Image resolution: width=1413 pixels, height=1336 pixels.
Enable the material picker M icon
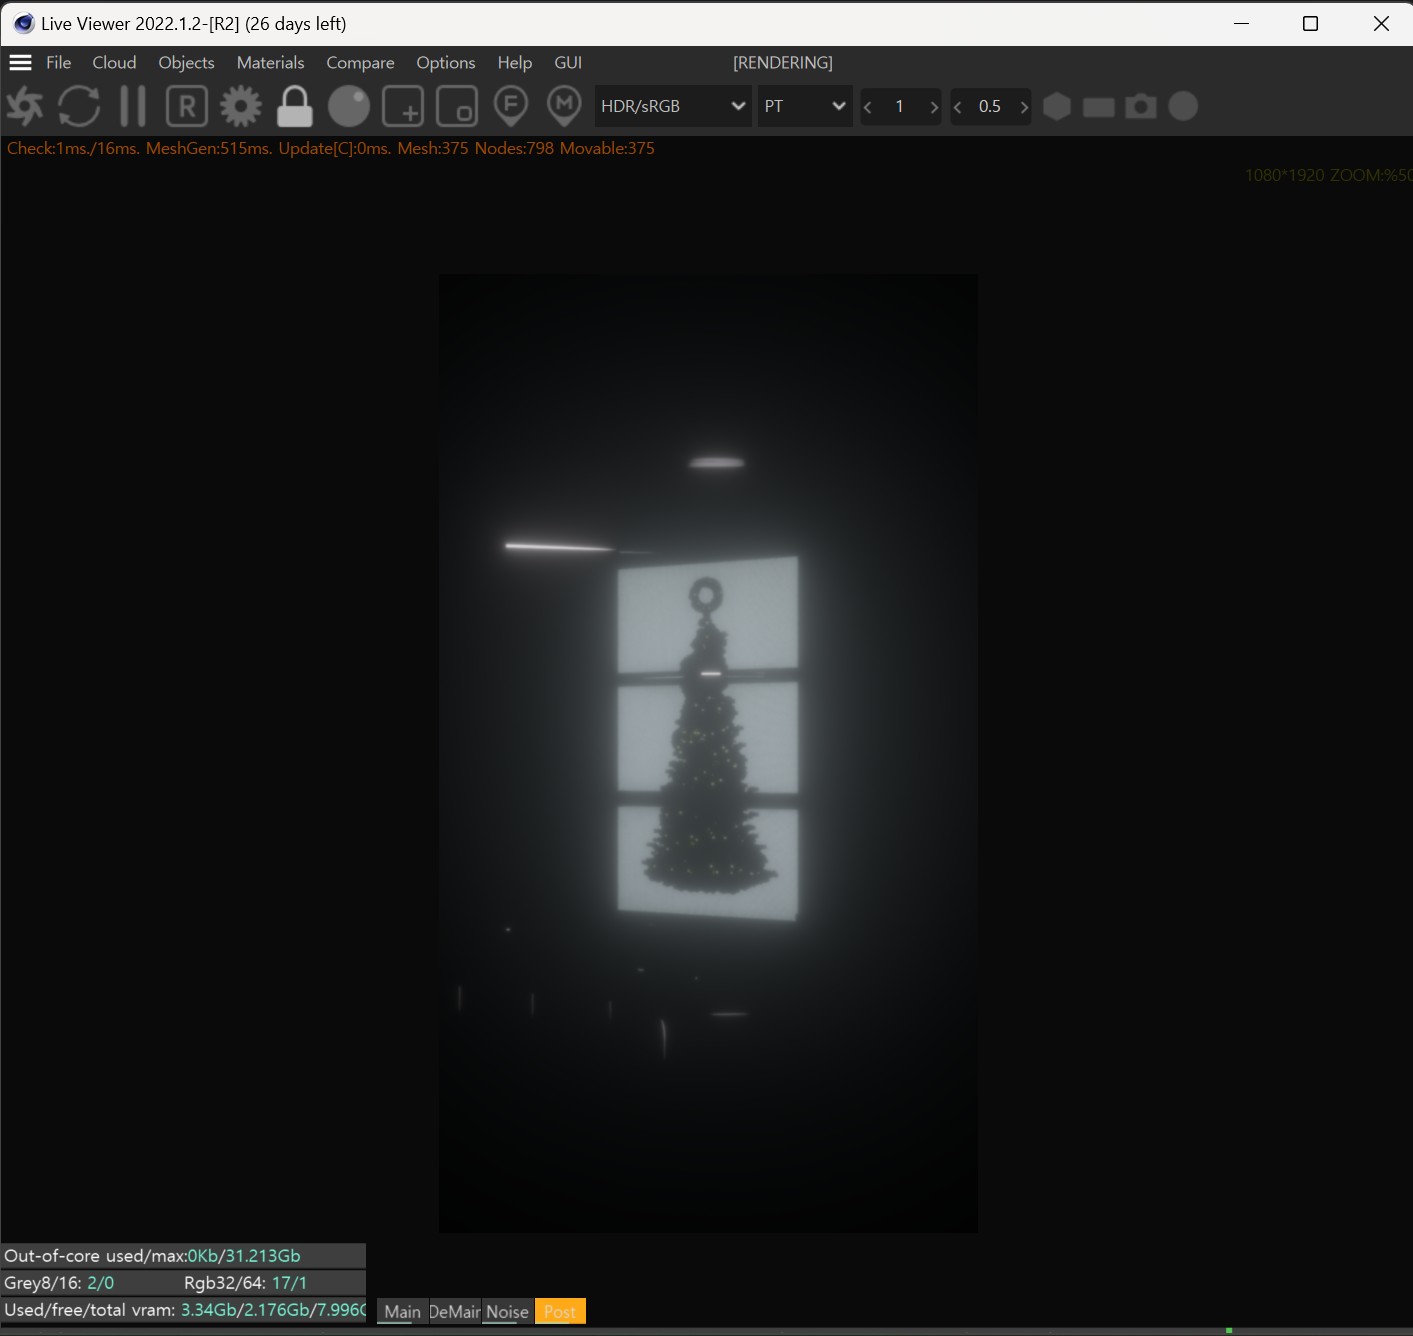pyautogui.click(x=565, y=106)
